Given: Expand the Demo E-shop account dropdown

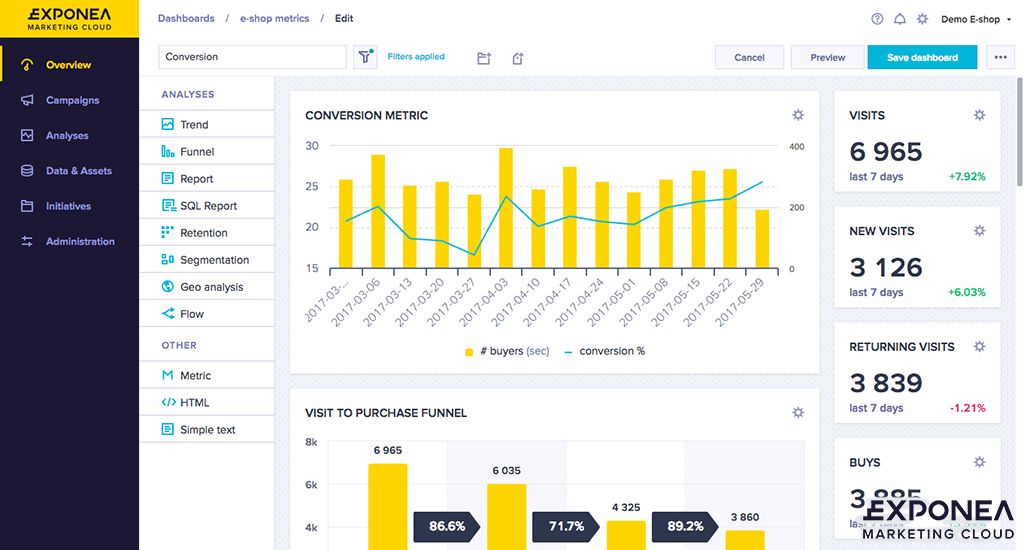Looking at the screenshot, I should 975,19.
